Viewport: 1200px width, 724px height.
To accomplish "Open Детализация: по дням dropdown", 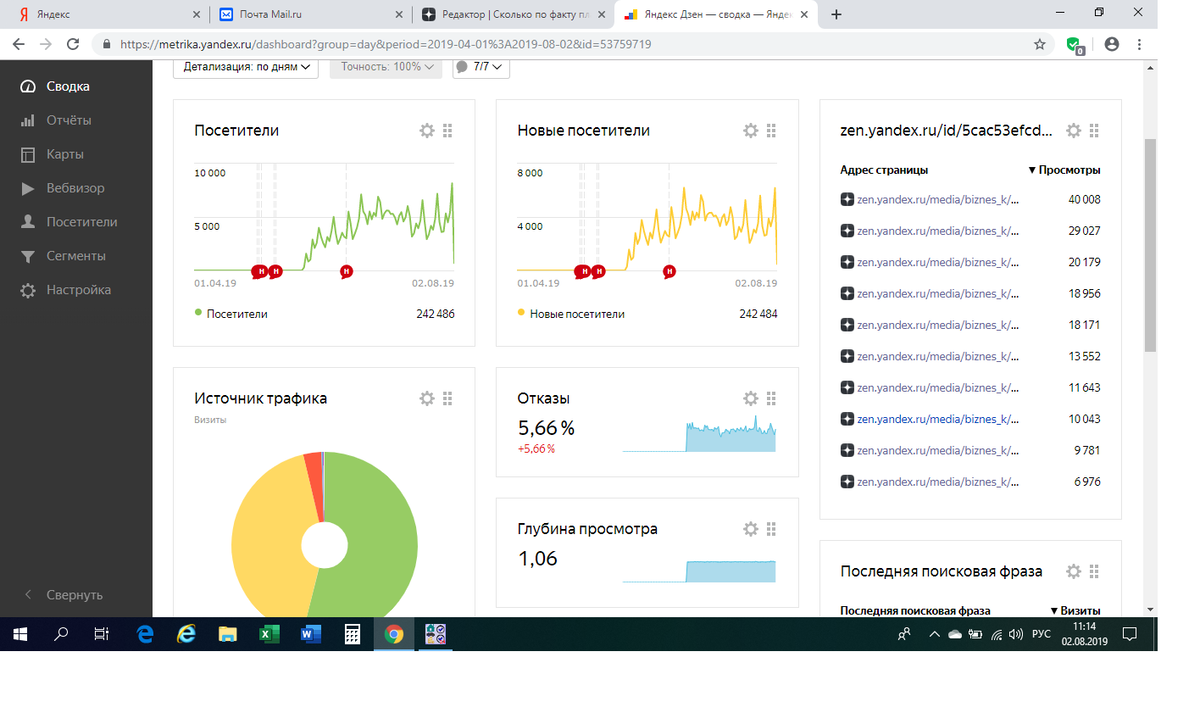I will (246, 67).
